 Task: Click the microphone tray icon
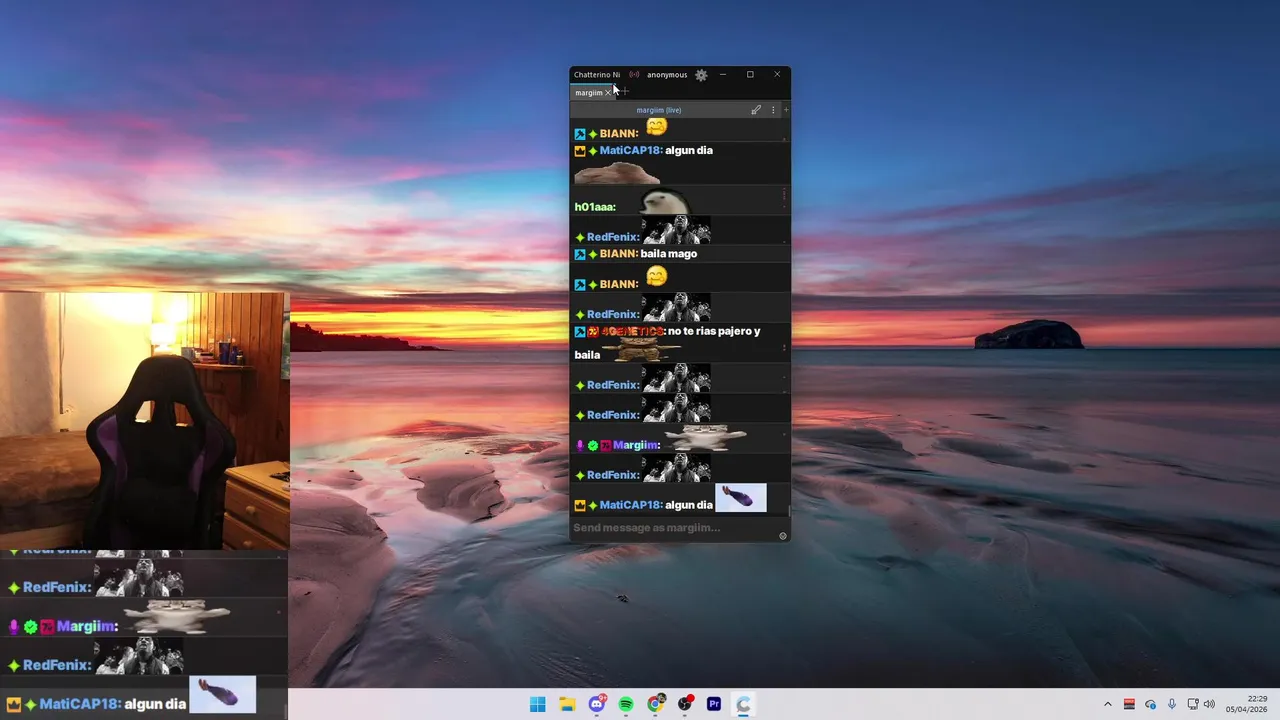1172,704
